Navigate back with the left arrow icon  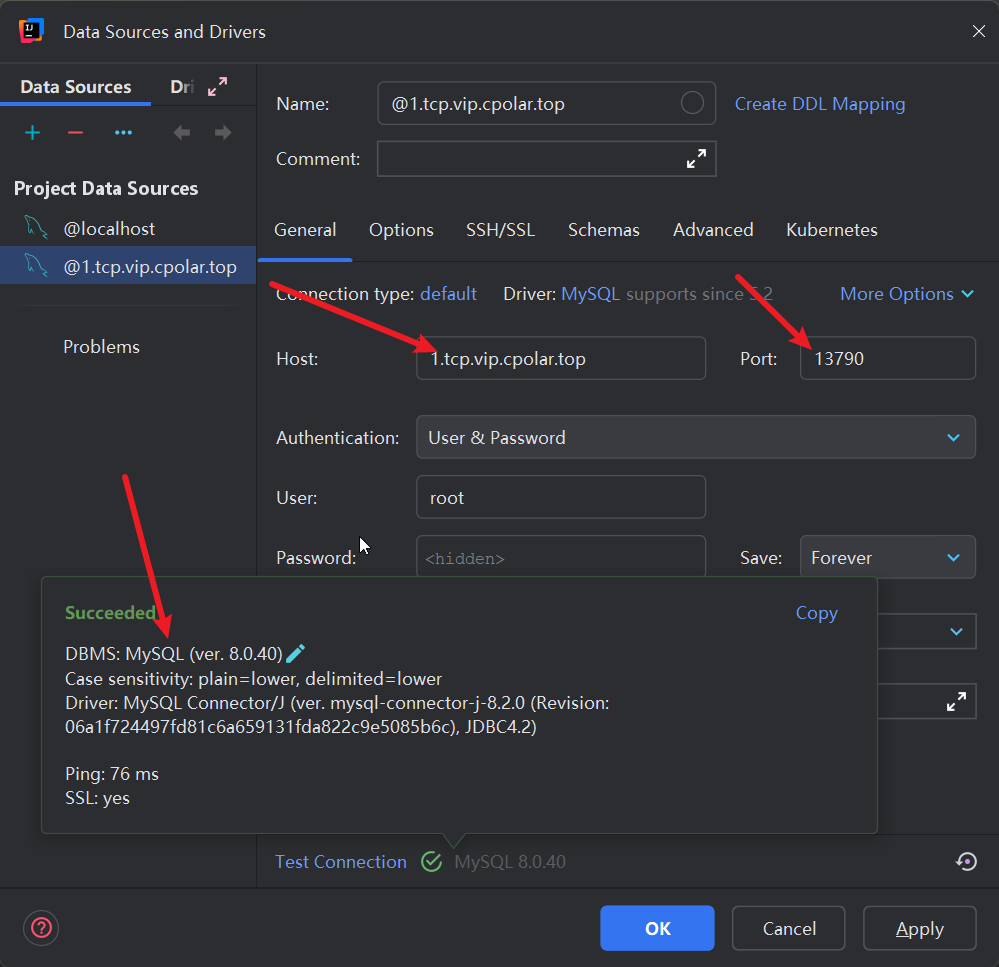point(182,133)
